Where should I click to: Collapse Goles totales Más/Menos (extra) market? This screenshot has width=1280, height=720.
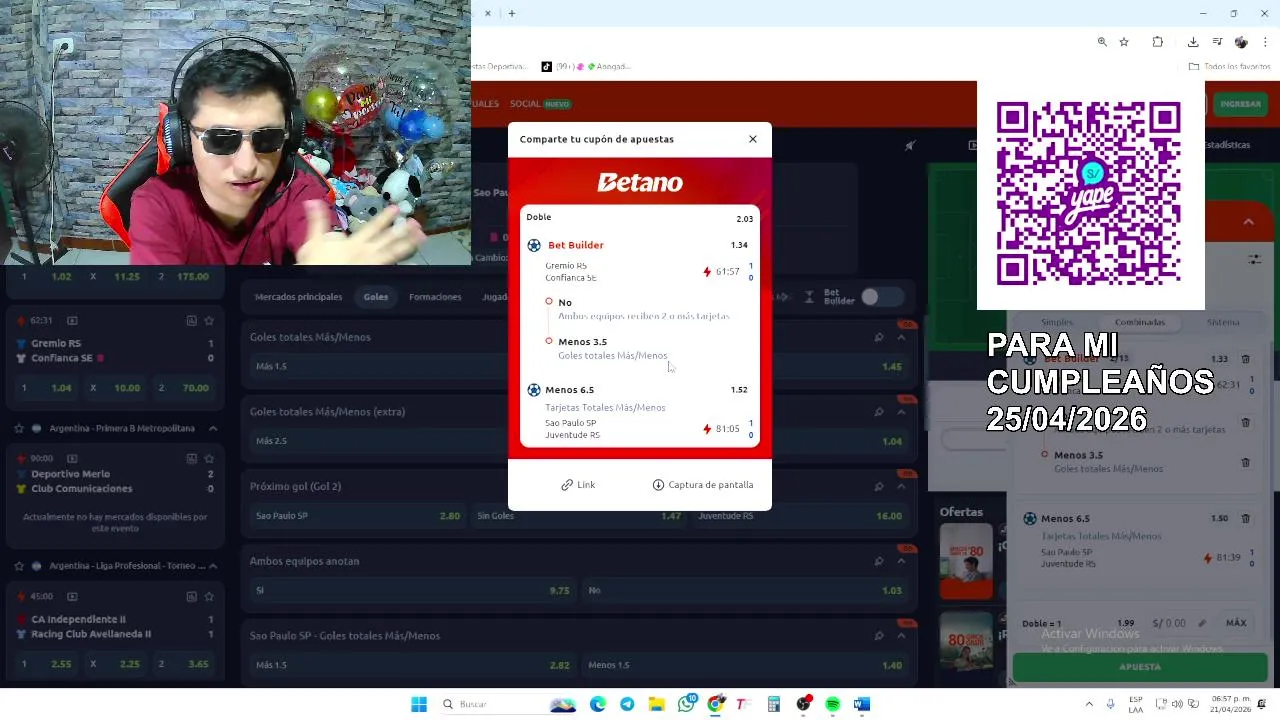[901, 412]
